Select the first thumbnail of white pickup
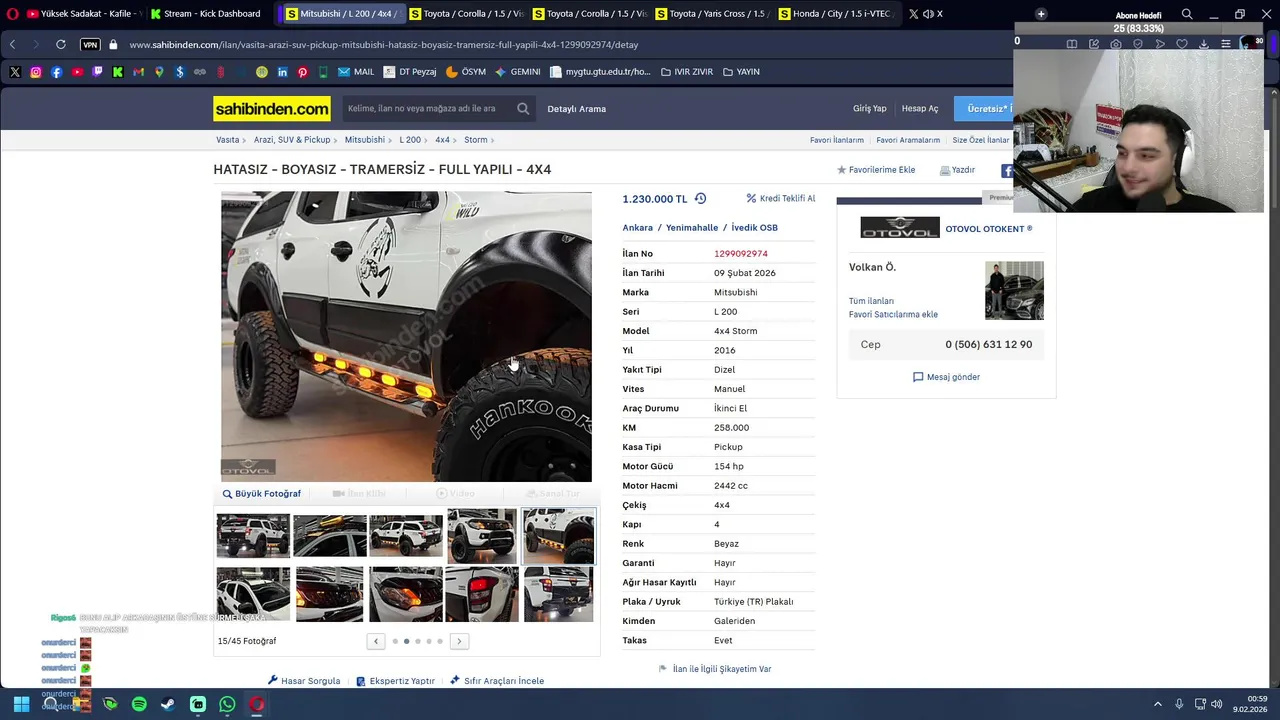Screen dimensions: 1280x720 (x=253, y=535)
